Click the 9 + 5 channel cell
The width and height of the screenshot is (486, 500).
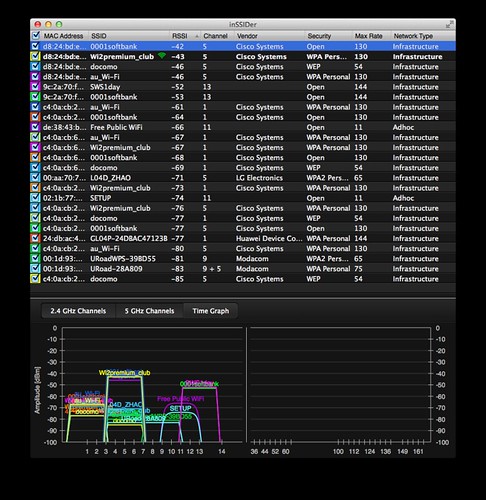(x=212, y=269)
